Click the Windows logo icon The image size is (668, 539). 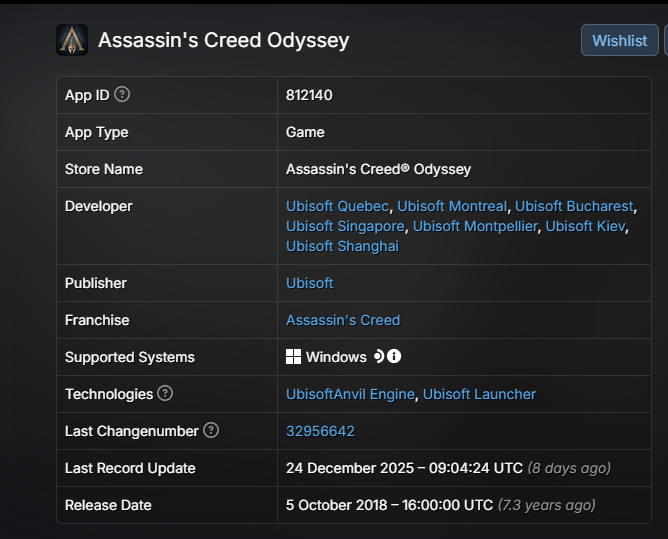tap(294, 357)
